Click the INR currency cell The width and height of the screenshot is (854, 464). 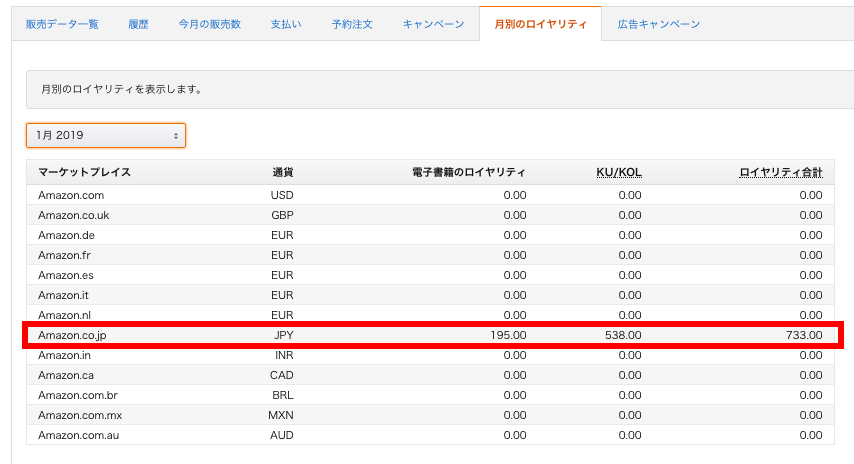[284, 355]
